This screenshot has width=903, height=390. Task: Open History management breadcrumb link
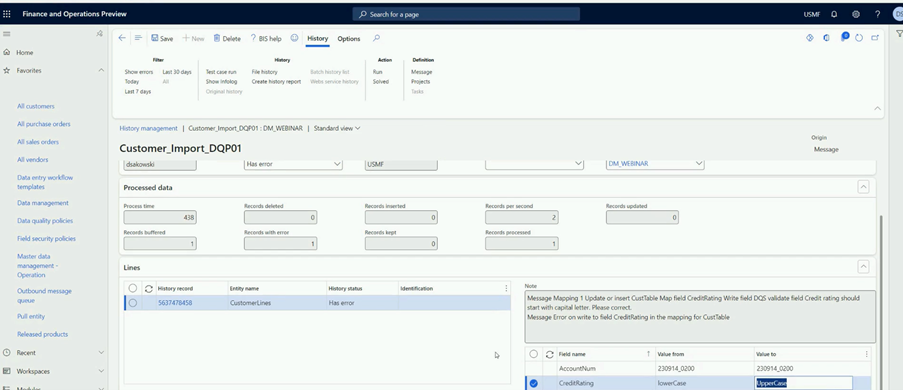tap(149, 128)
